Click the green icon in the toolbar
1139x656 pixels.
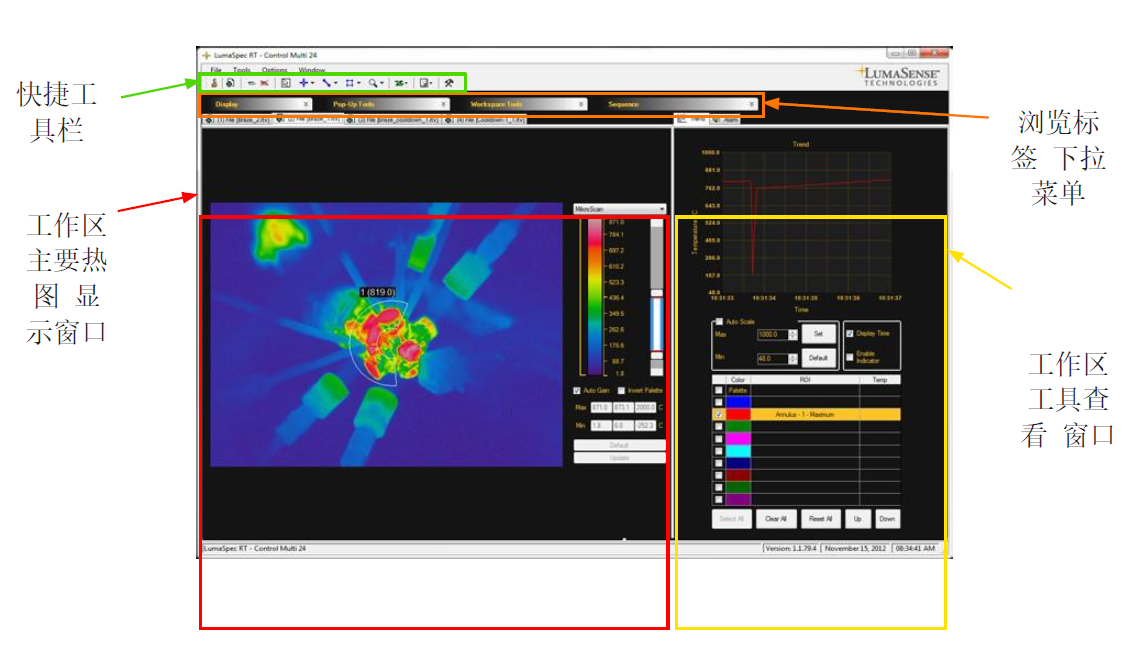399,84
